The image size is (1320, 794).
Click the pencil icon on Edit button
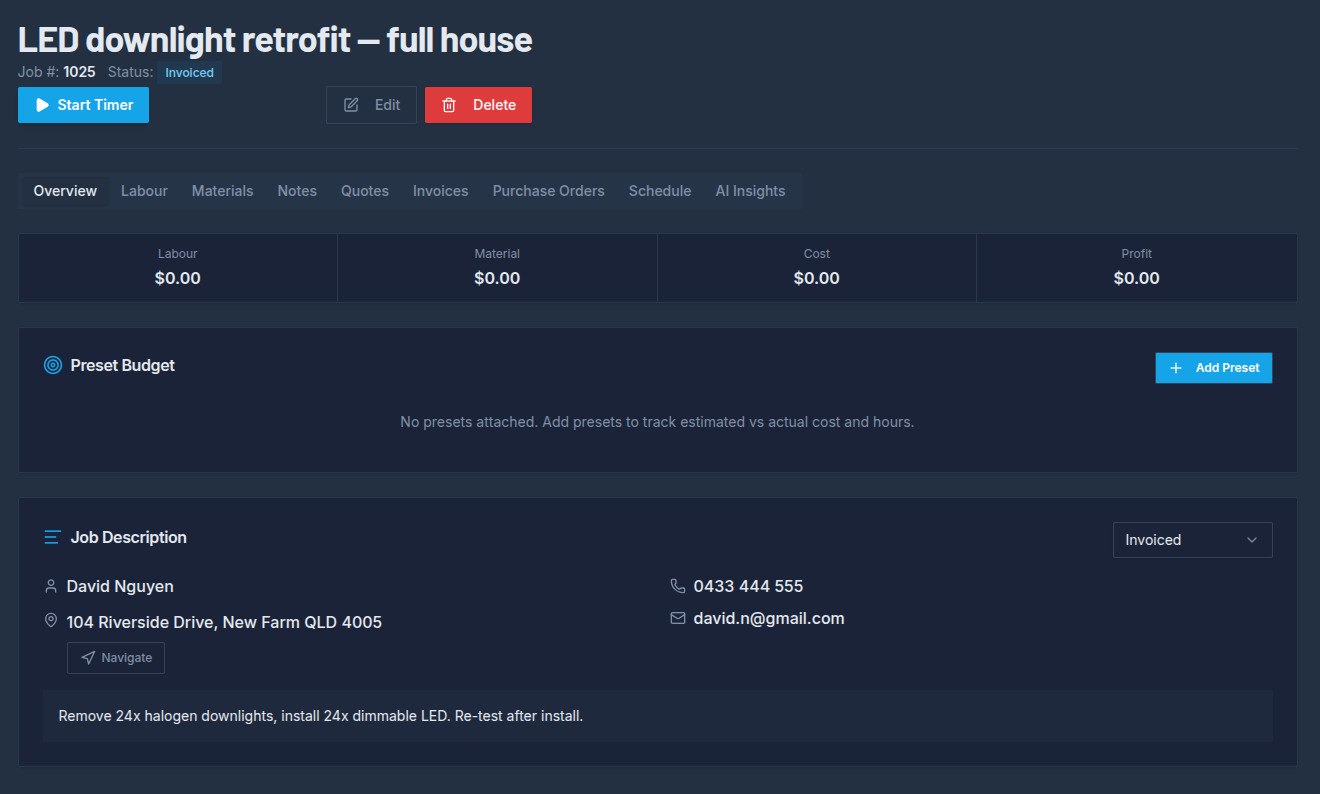click(x=351, y=105)
